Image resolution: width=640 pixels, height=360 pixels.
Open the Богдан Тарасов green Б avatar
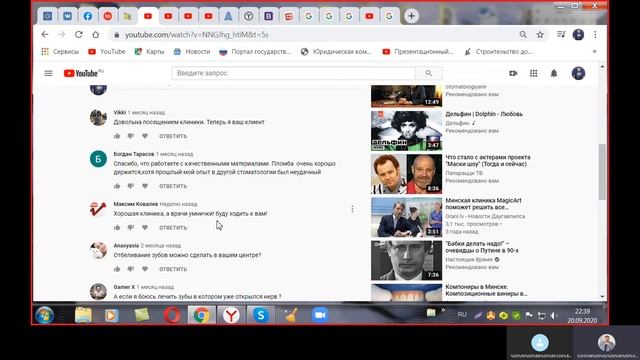click(98, 159)
